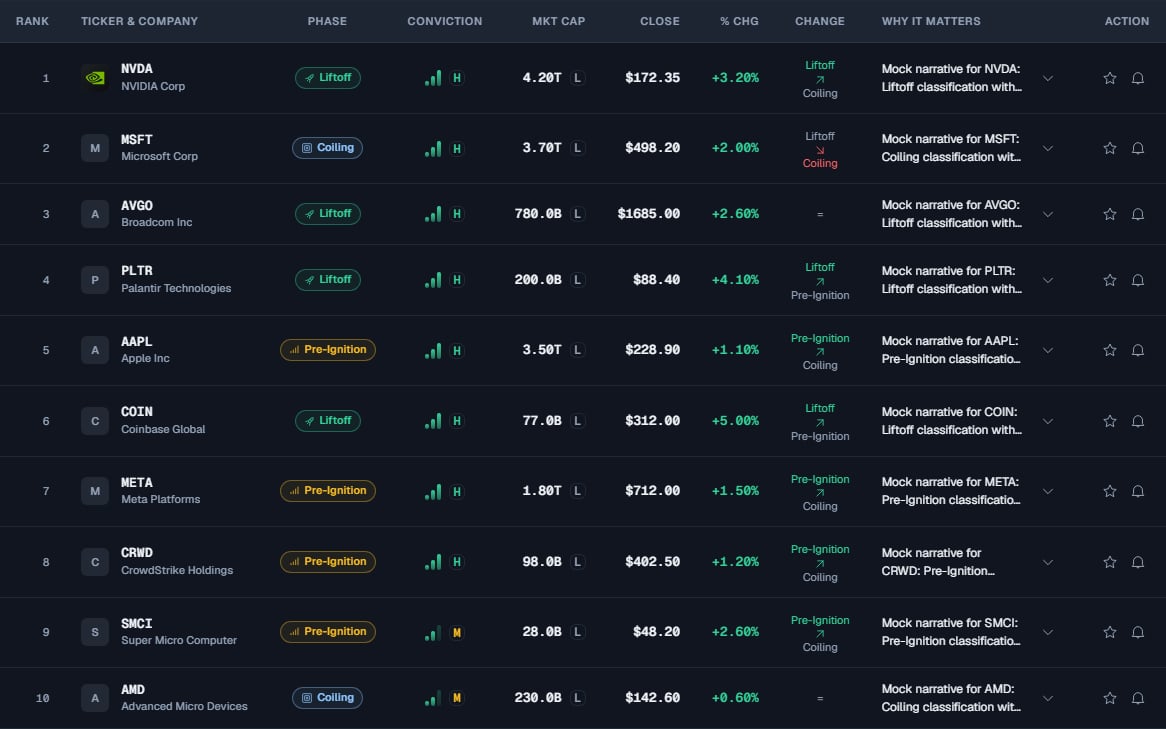Click SMCI conviction bars icon

click(433, 632)
